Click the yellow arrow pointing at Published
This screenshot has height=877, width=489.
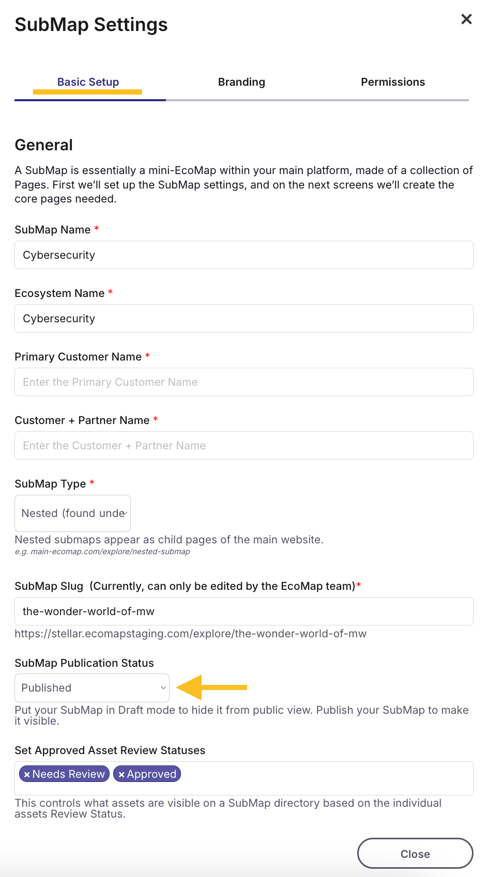[x=212, y=687]
